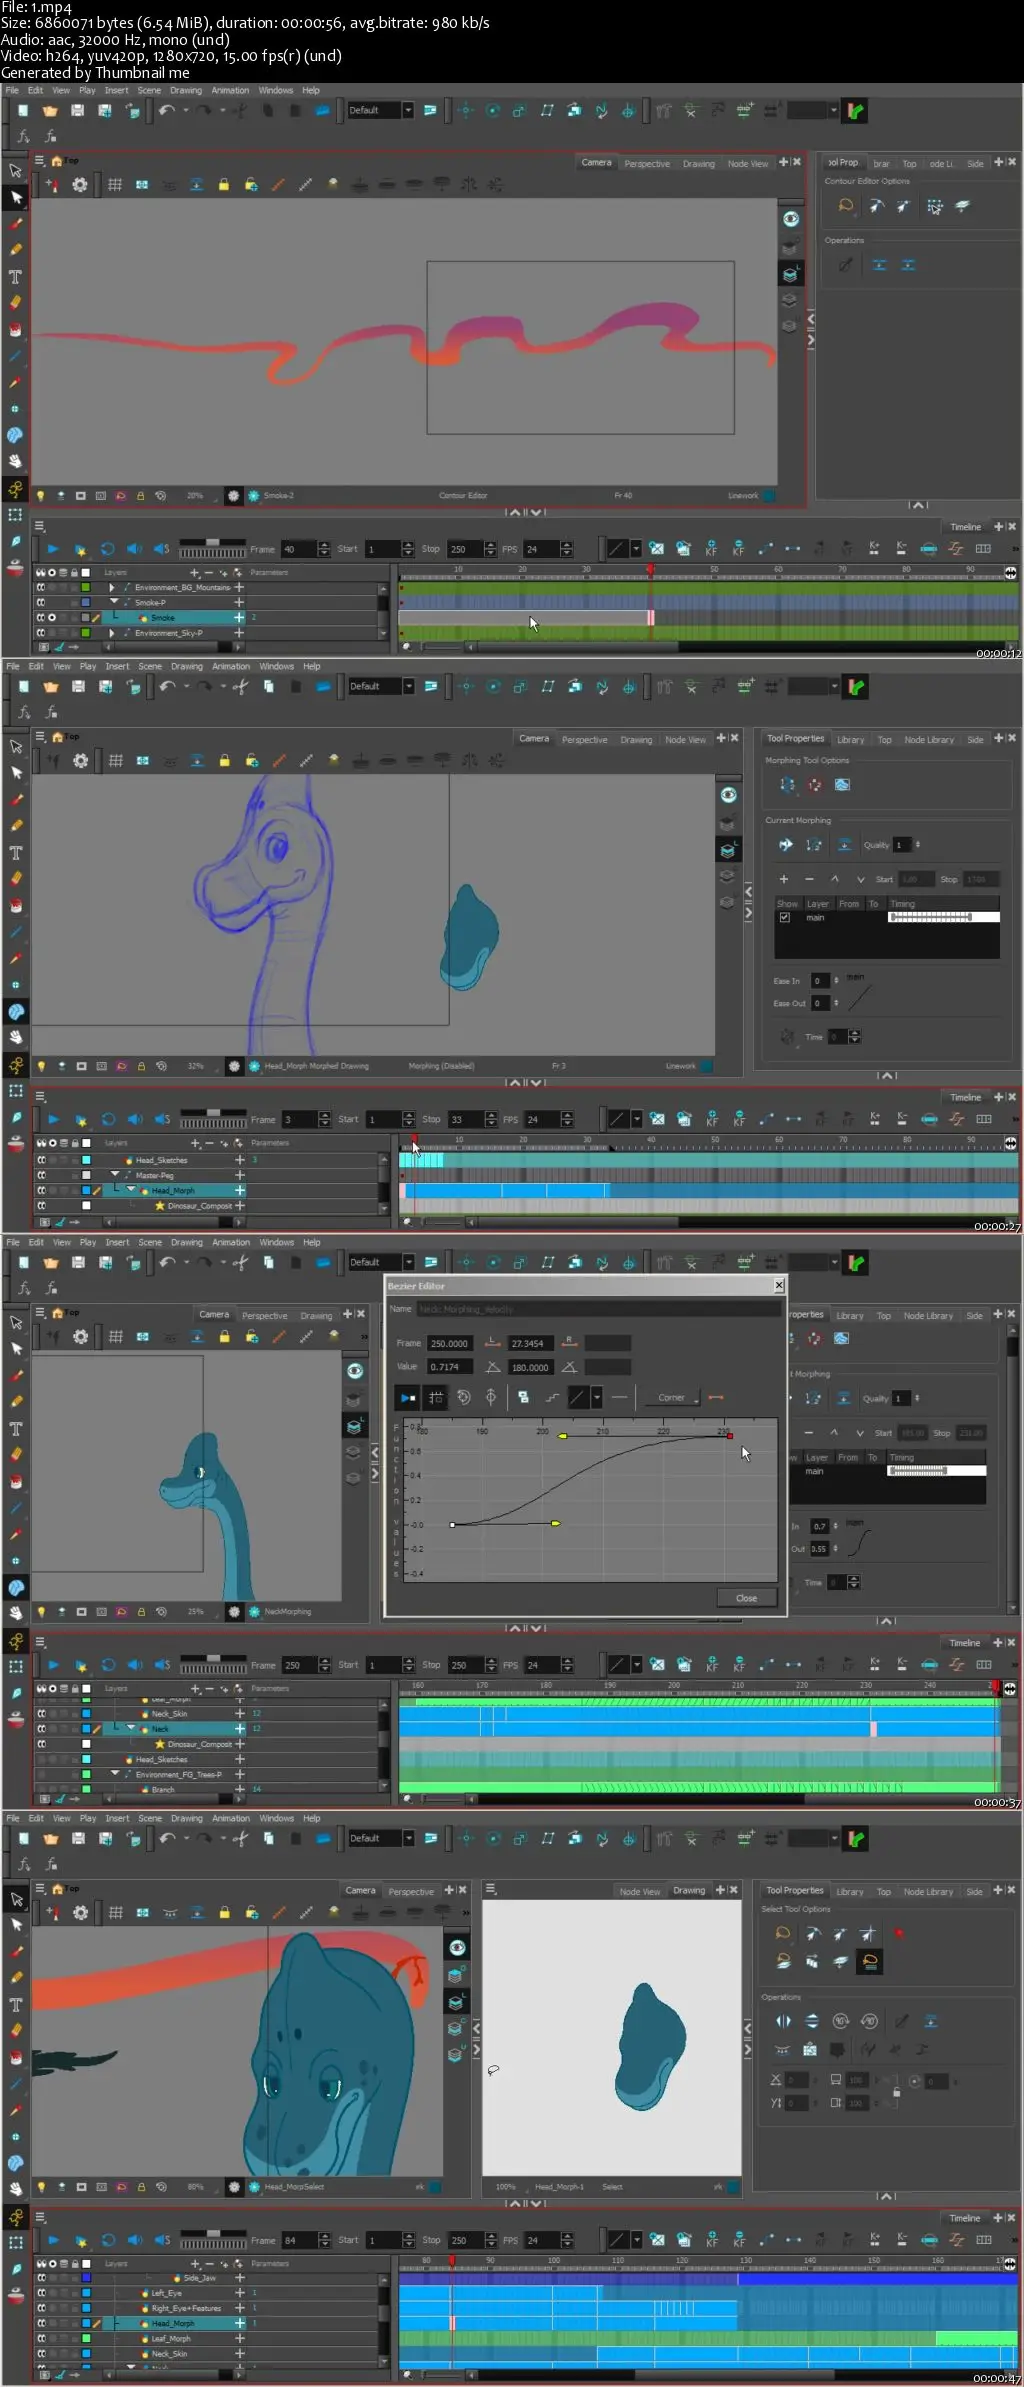Viewport: 1024px width, 2387px height.
Task: Click the diagonal line icon in the Bezier Editor
Action: click(x=578, y=1398)
